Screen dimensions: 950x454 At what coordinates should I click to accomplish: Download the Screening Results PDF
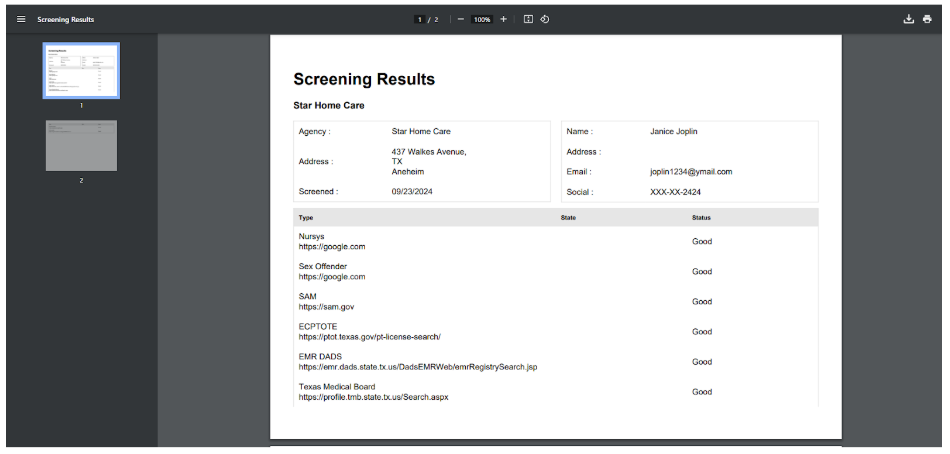[909, 19]
